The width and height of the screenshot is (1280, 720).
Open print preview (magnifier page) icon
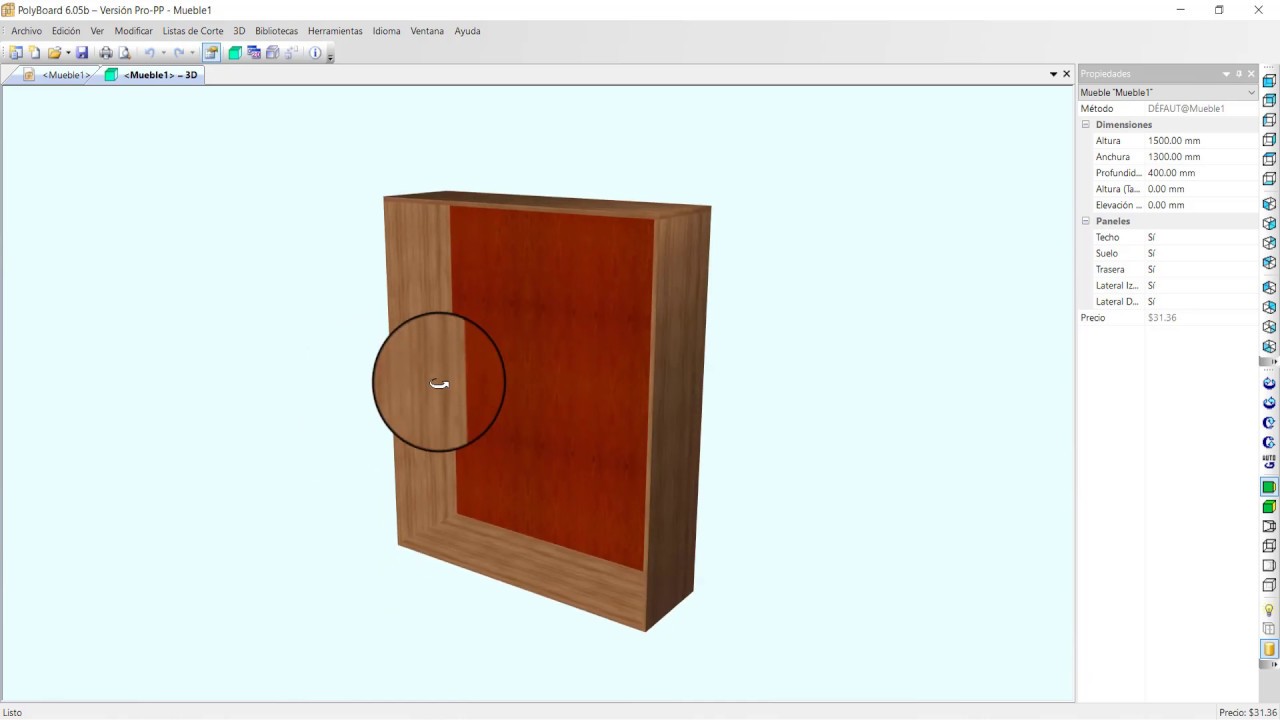(x=124, y=53)
